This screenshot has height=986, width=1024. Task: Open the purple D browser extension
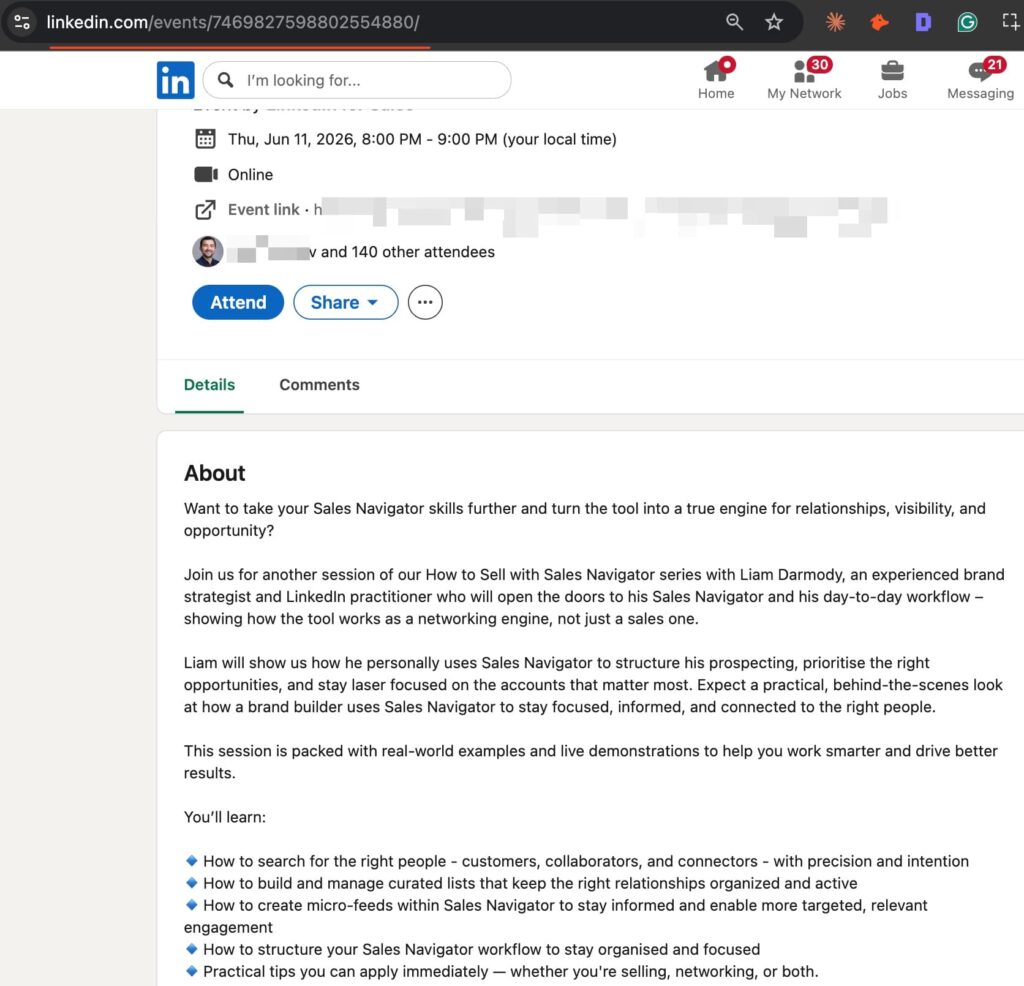pyautogui.click(x=923, y=22)
